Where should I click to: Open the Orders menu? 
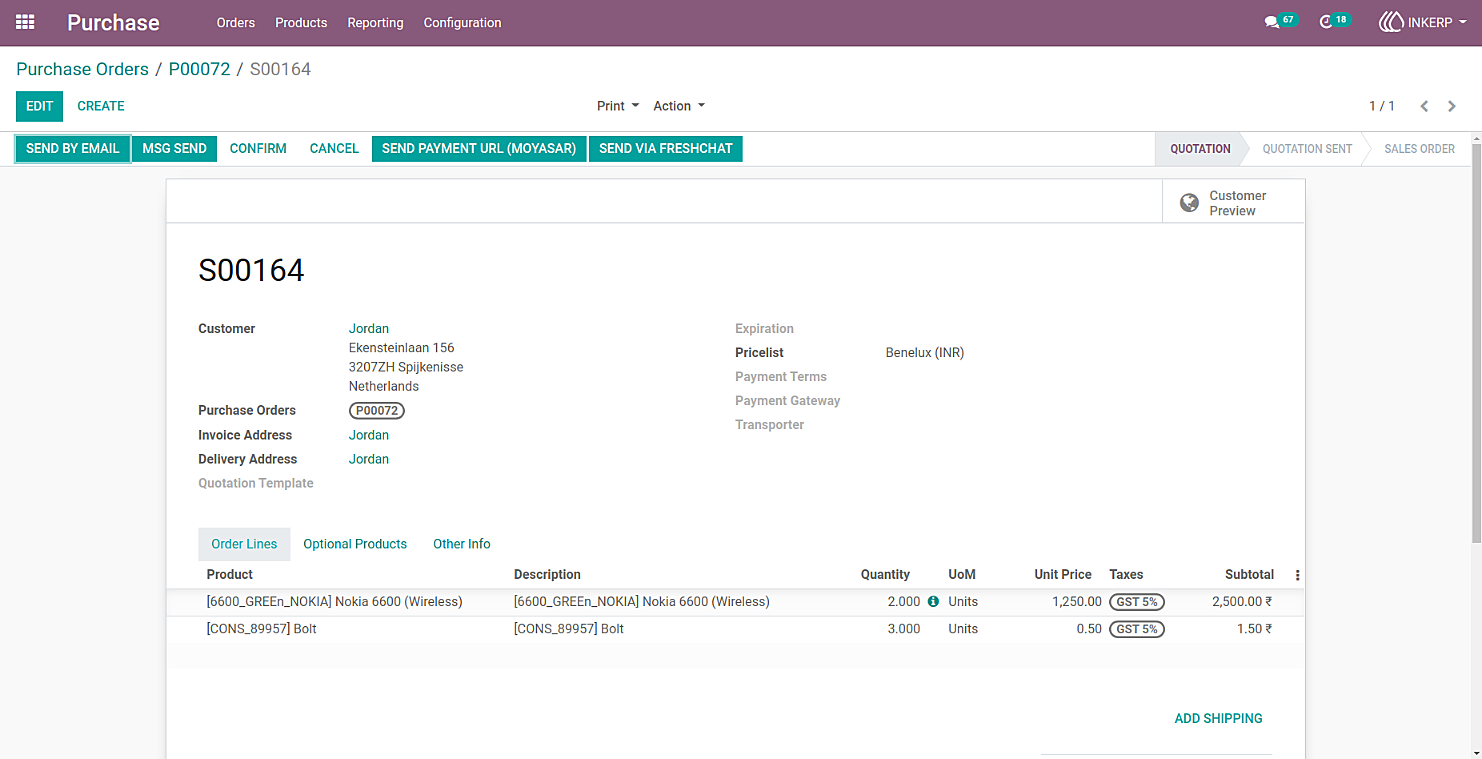[x=236, y=22]
